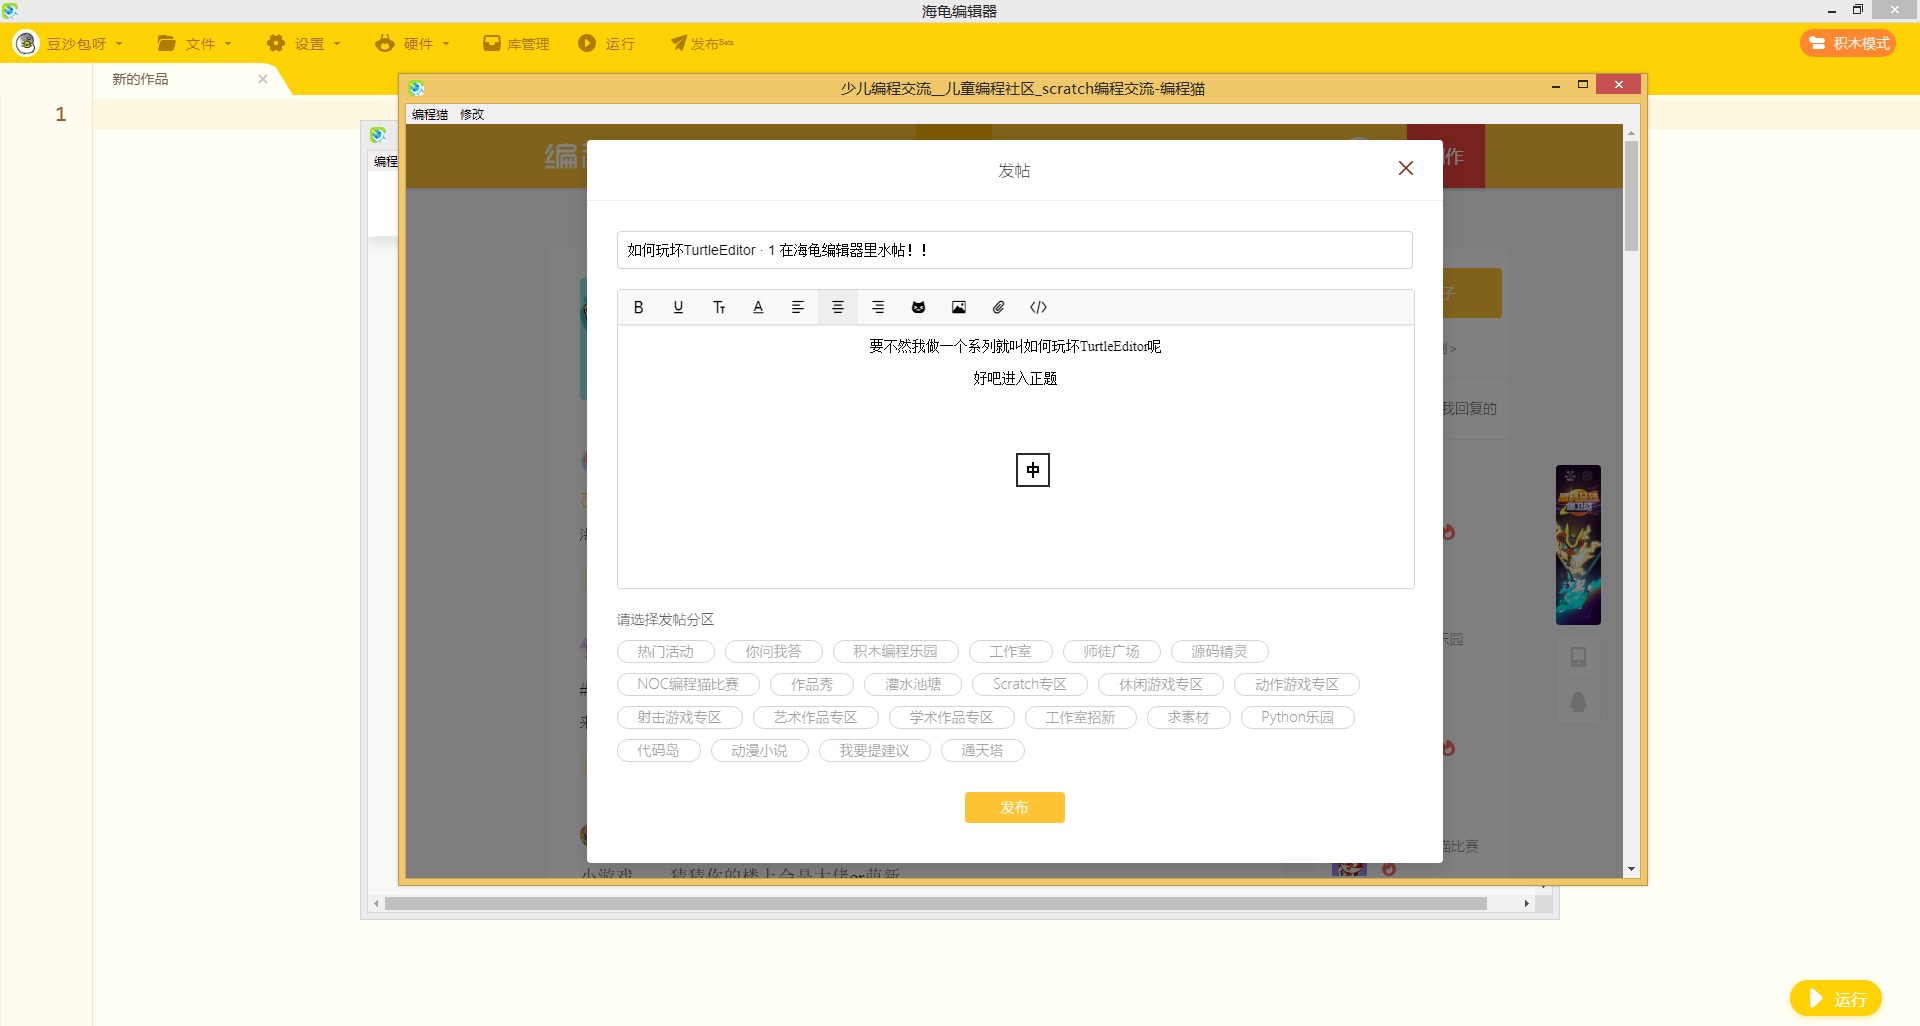Choose the Python乐园 tag
This screenshot has width=1920, height=1026.
coord(1298,718)
